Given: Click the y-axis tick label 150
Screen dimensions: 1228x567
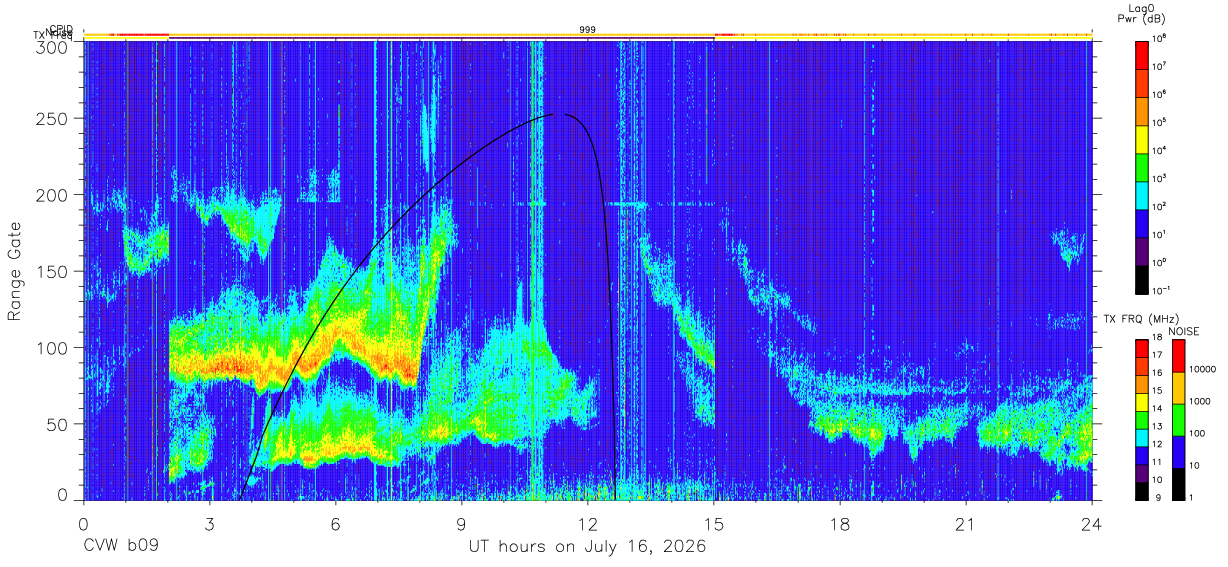Looking at the screenshot, I should pyautogui.click(x=53, y=271).
